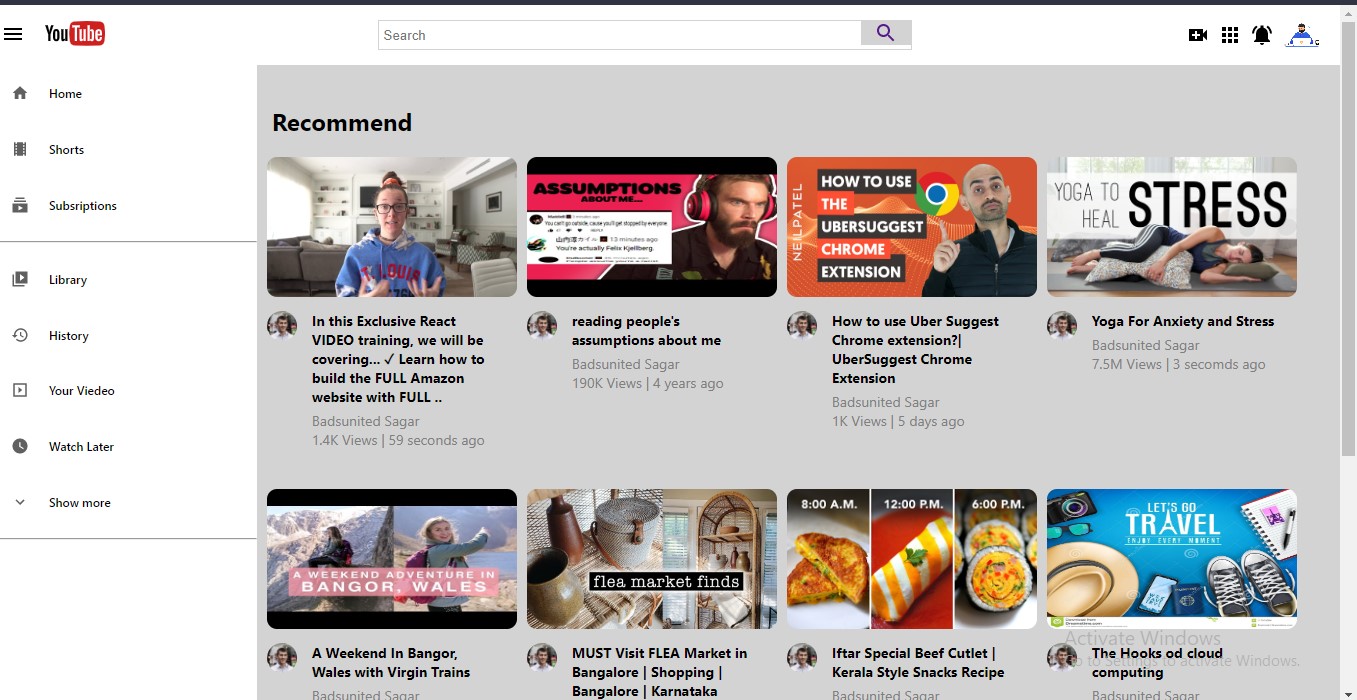Expand the Show more chevron
This screenshot has height=700, width=1357.
click(20, 502)
